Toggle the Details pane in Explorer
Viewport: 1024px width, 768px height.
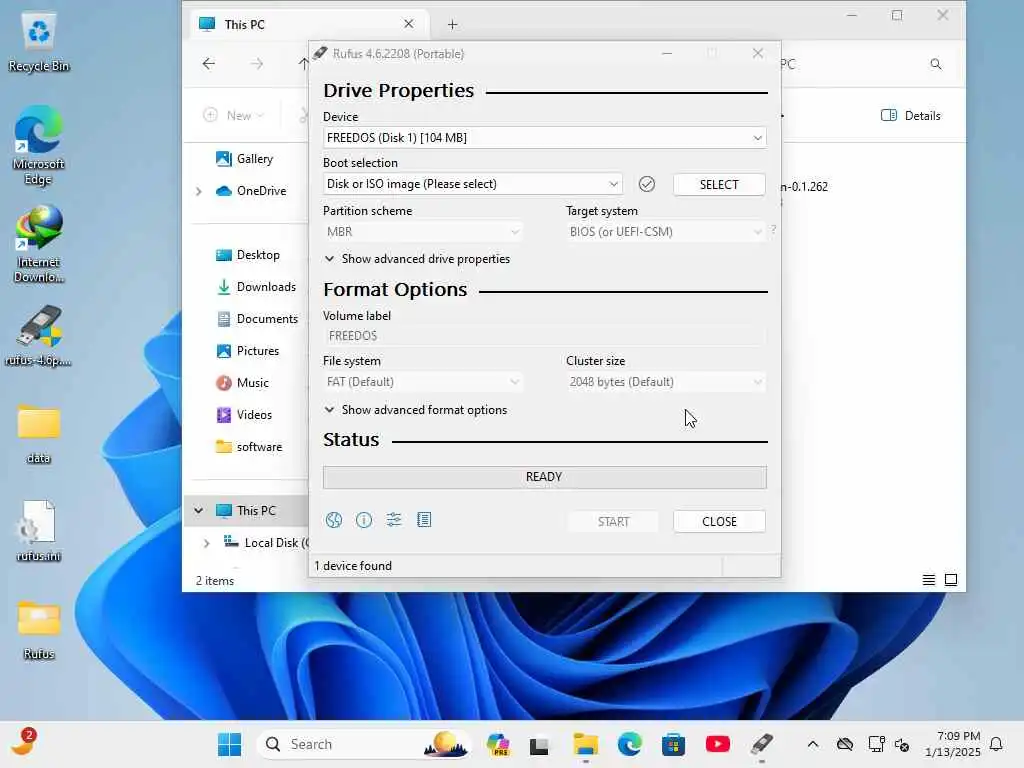[x=911, y=116]
